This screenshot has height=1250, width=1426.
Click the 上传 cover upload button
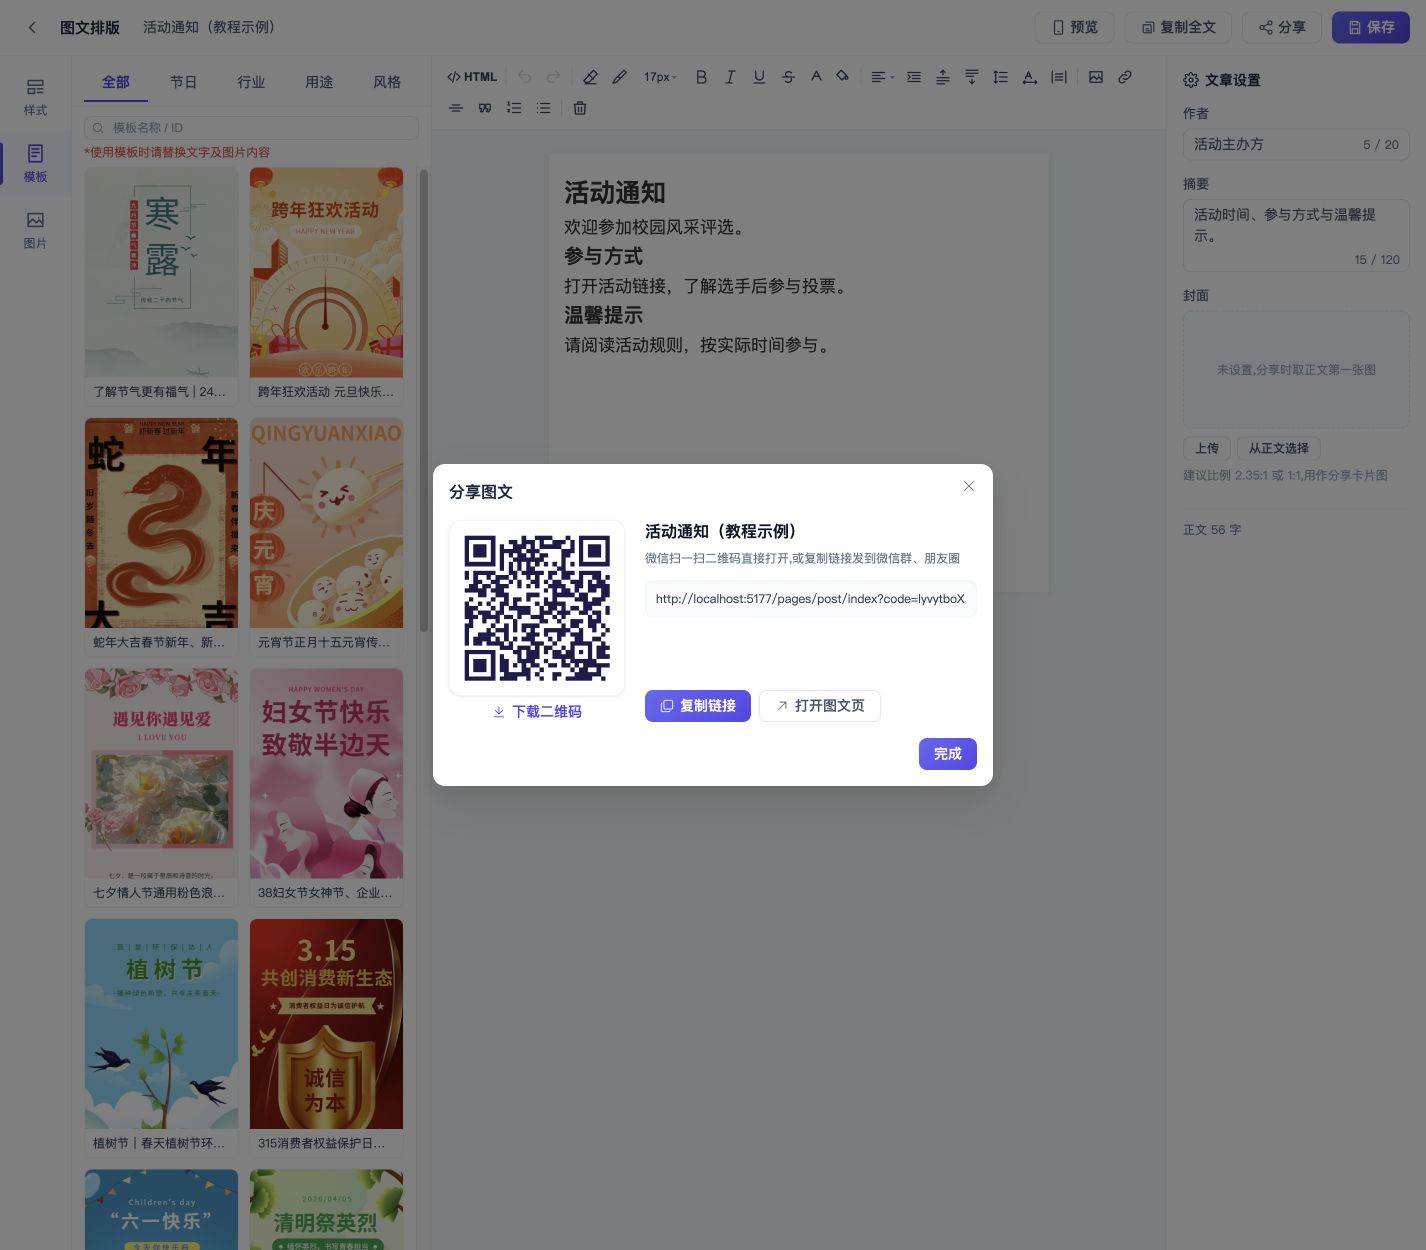(x=1207, y=448)
